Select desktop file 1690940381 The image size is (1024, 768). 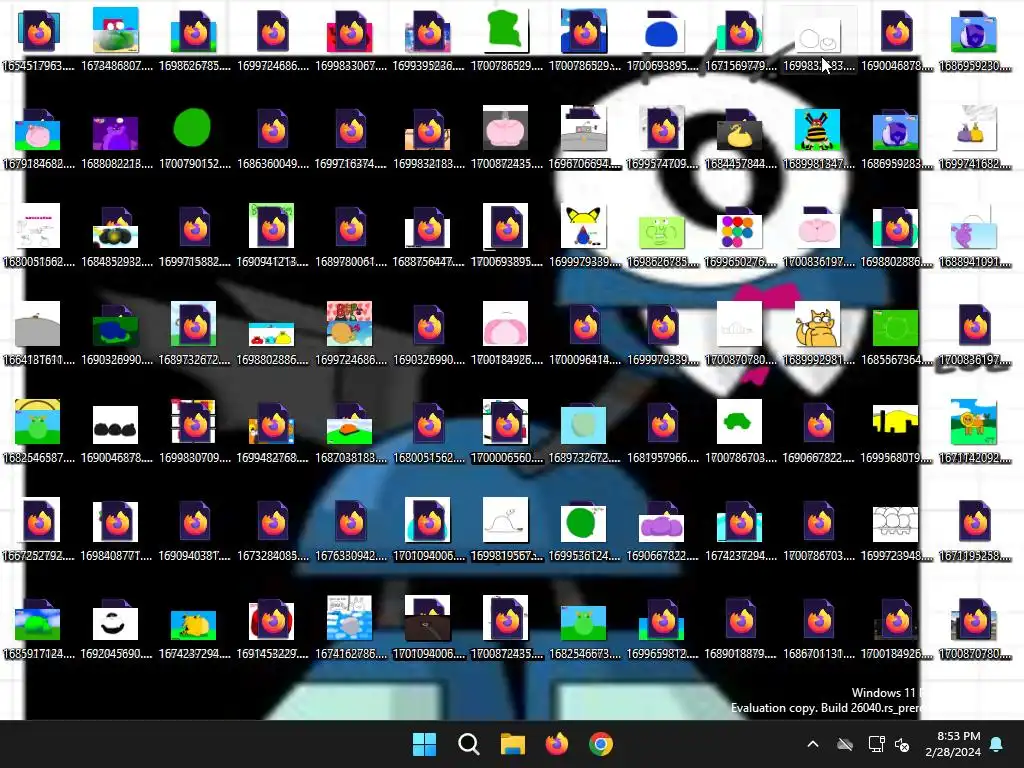(195, 529)
